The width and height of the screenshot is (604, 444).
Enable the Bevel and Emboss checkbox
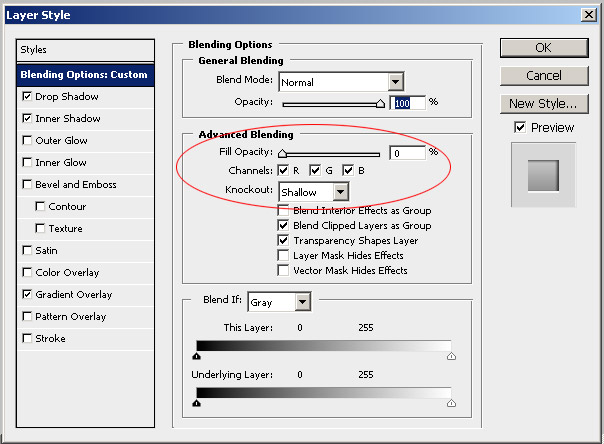click(x=27, y=184)
